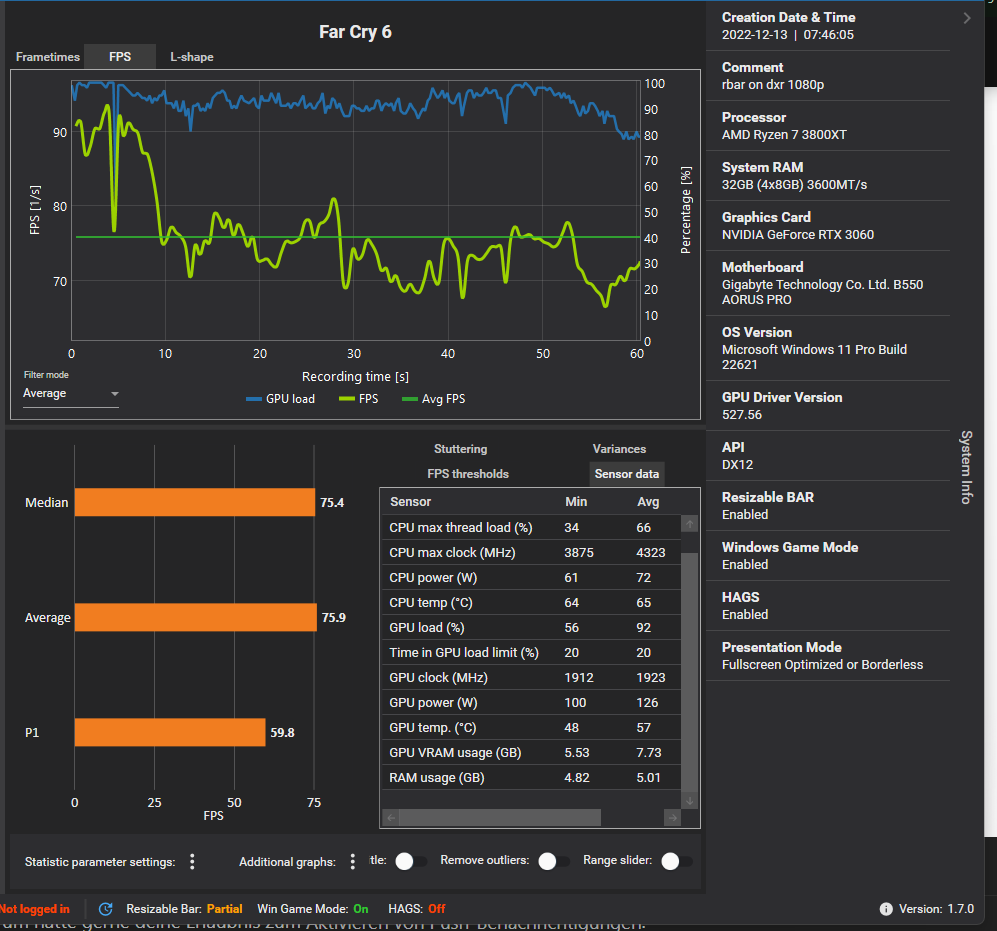Click the Min column header
997x931 pixels.
pyautogui.click(x=576, y=502)
